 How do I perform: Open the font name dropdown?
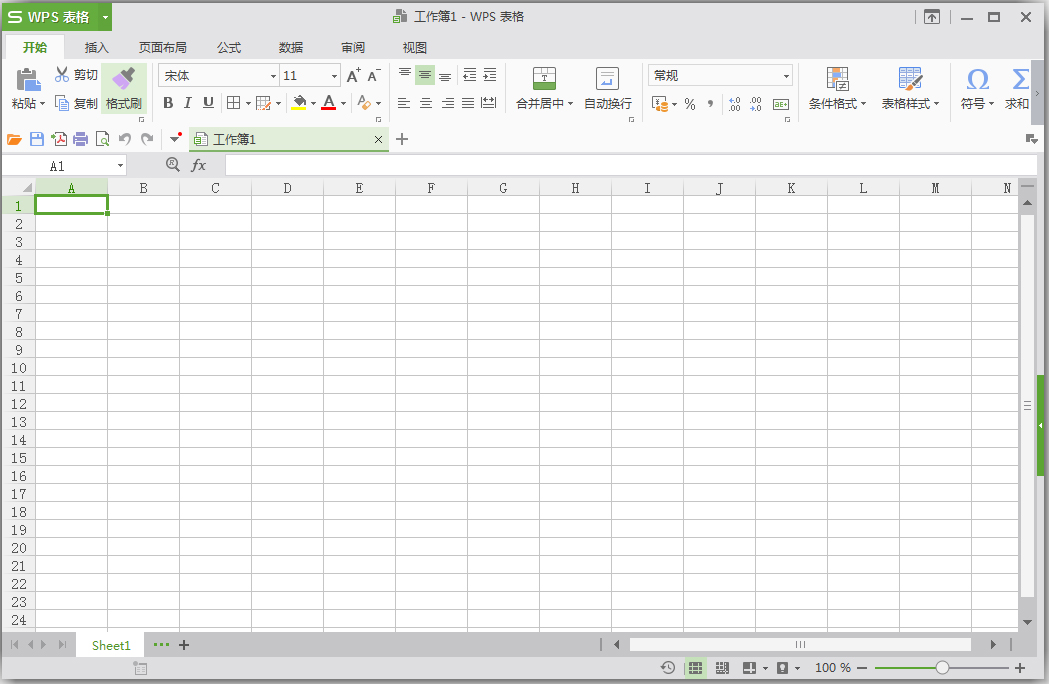[x=275, y=75]
